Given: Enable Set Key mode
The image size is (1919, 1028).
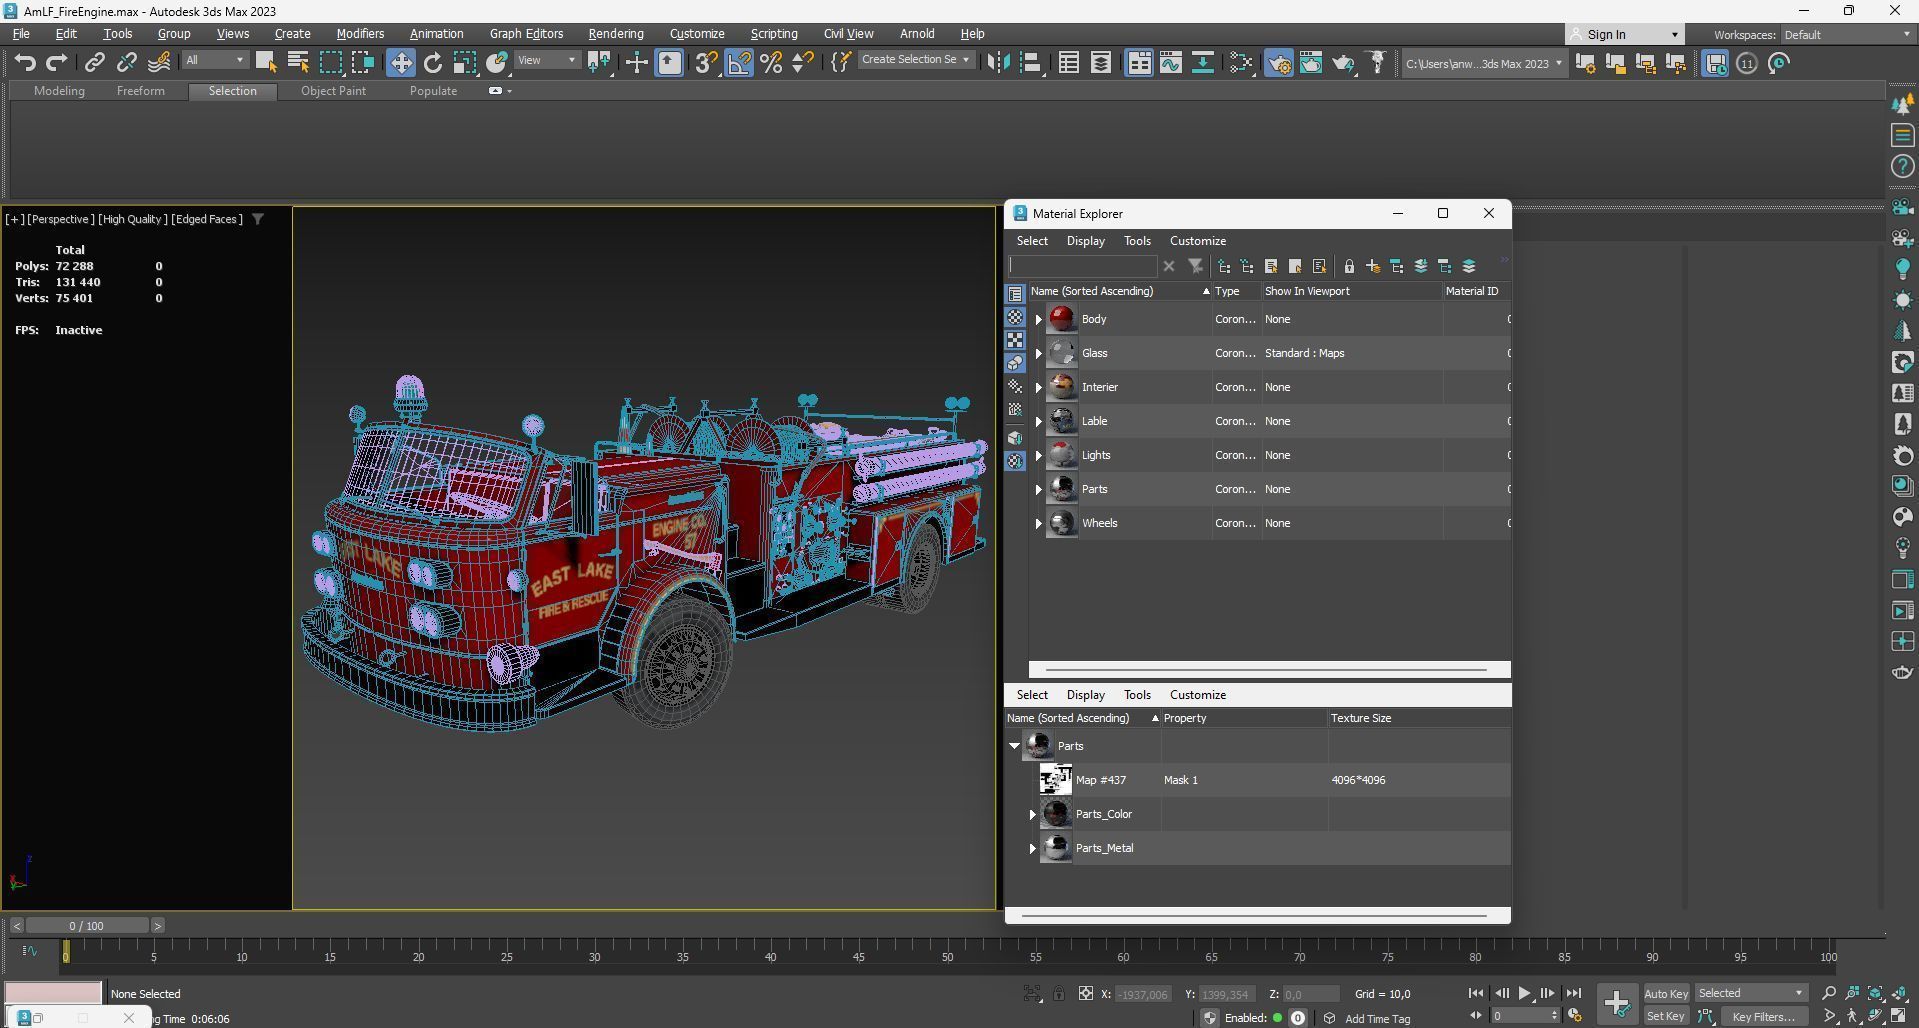Looking at the screenshot, I should (x=1665, y=1016).
